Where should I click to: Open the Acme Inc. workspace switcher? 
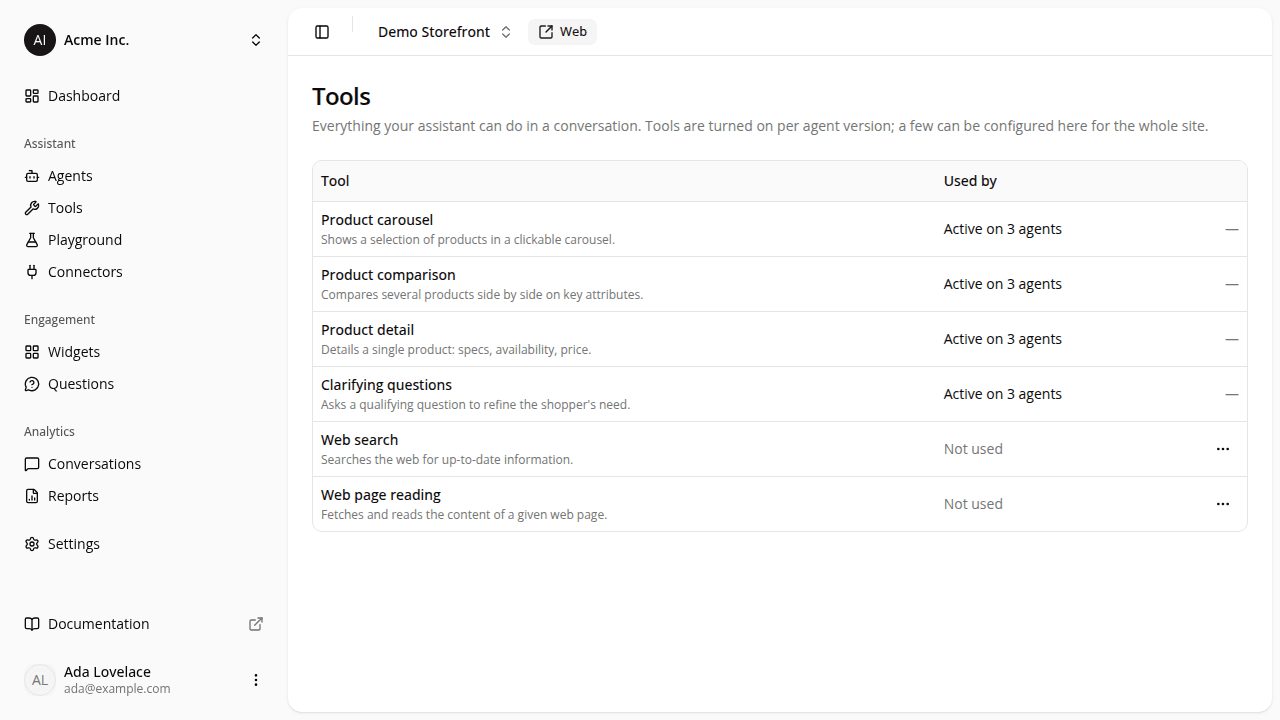coord(144,40)
